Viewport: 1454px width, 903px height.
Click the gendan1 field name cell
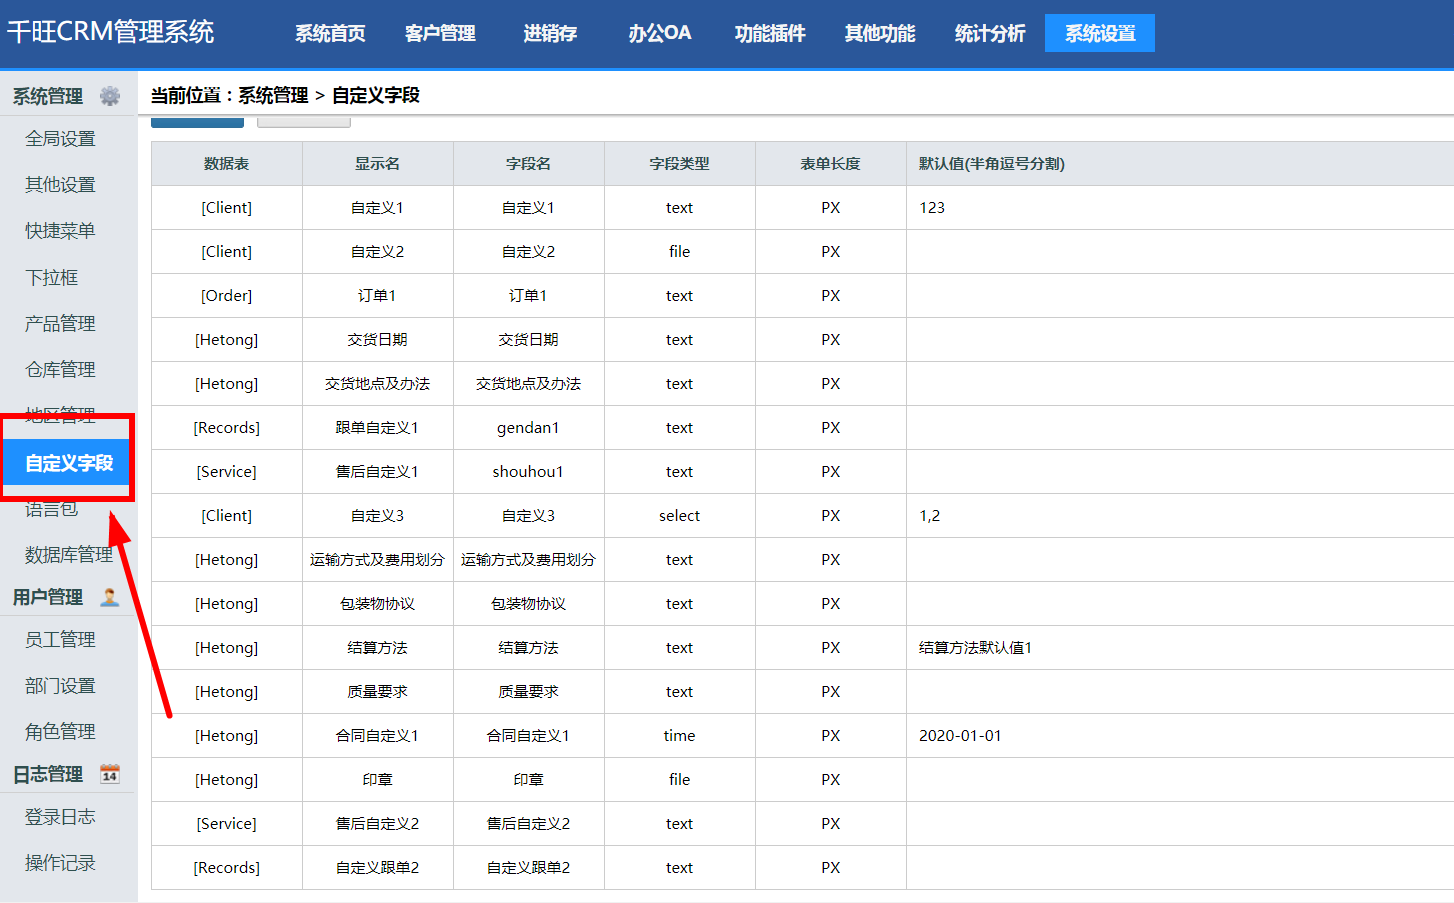click(529, 428)
